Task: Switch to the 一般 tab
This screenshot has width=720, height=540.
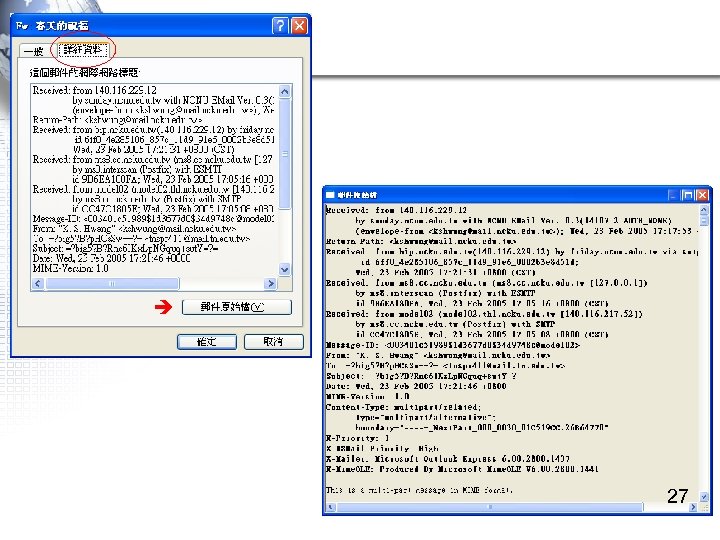Action: click(x=34, y=51)
